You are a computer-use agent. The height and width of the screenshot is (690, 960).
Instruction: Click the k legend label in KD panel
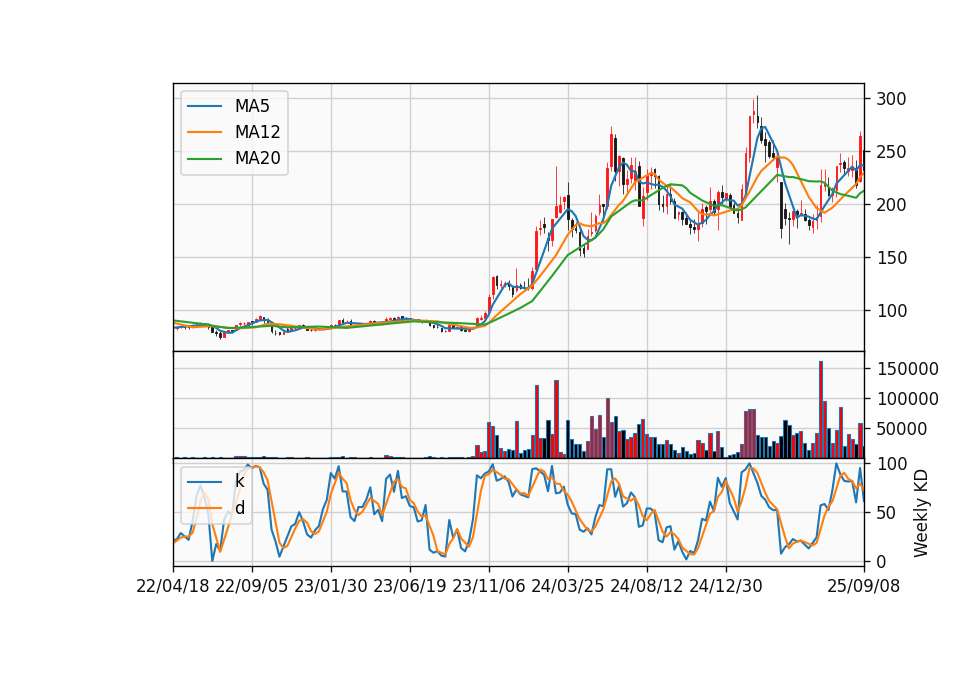pos(239,481)
